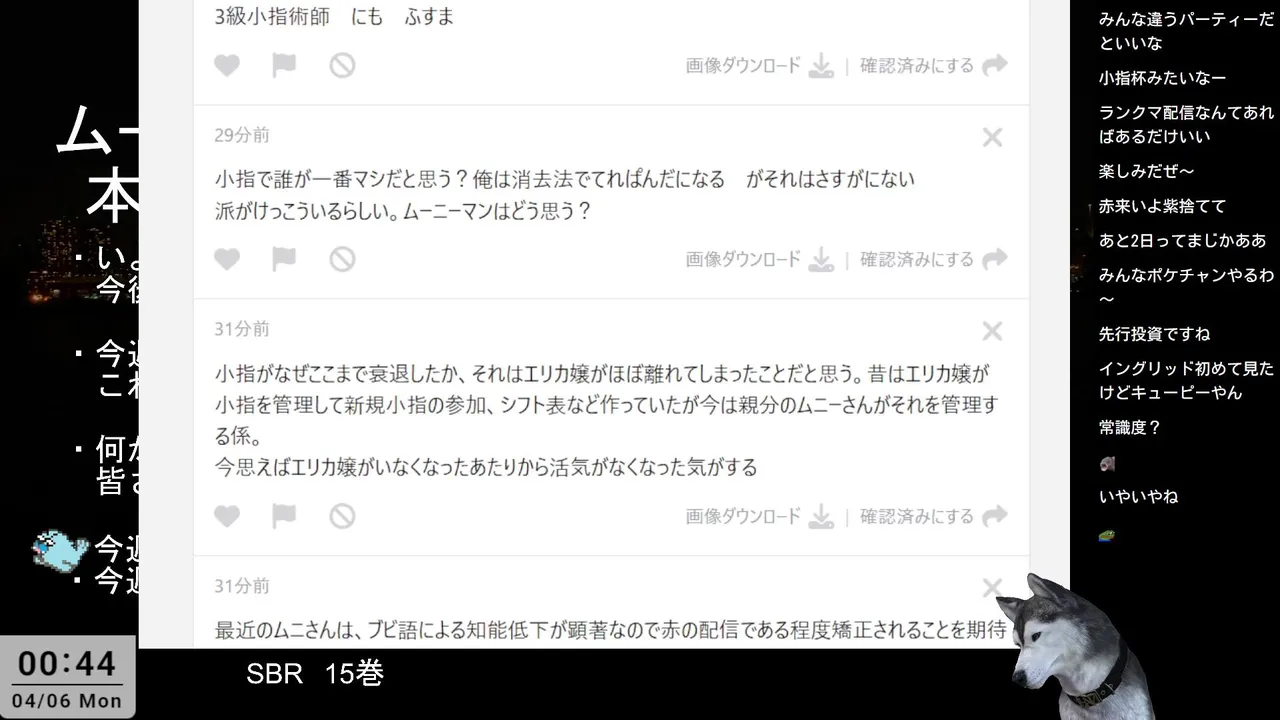Dismiss the 29分前 message with X
Image resolution: width=1280 pixels, height=720 pixels.
[992, 138]
